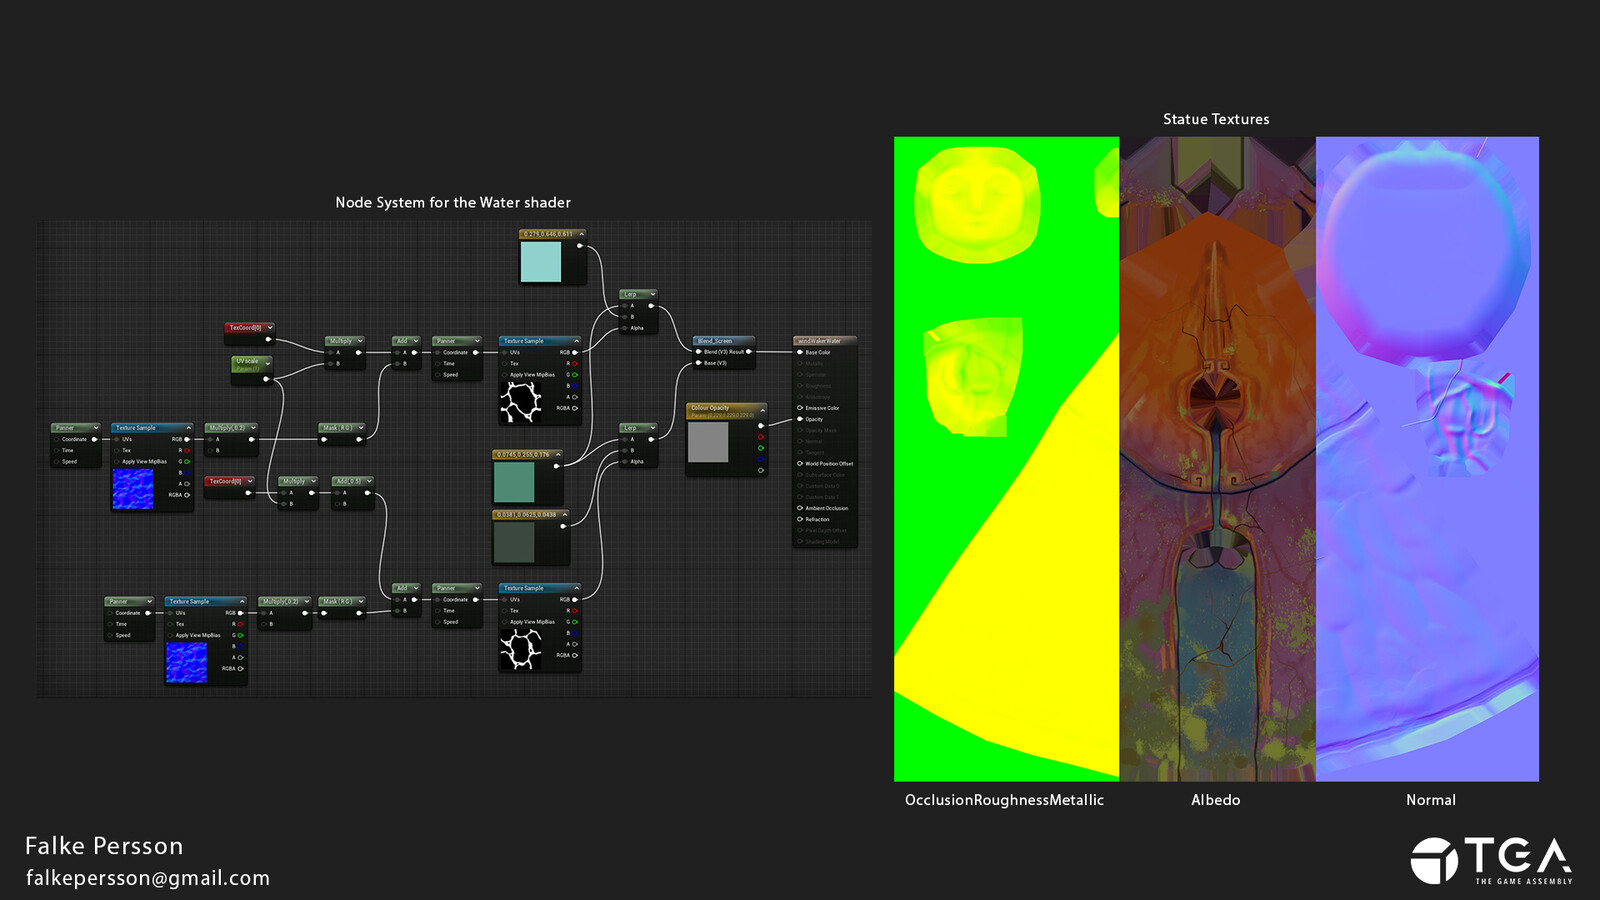Click the Colour Opacity green output pin
Image resolution: width=1600 pixels, height=900 pixels.
(x=761, y=448)
